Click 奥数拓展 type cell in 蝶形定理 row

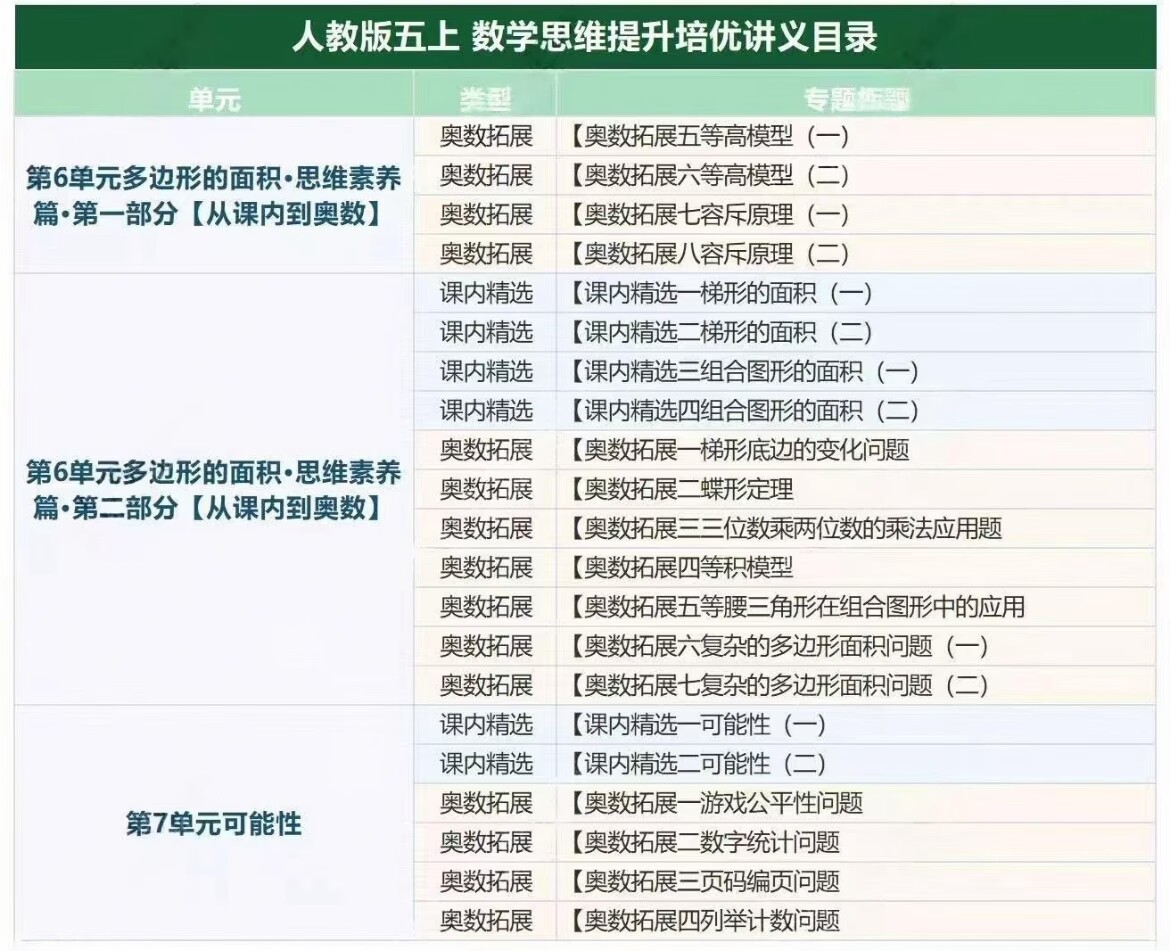click(487, 489)
